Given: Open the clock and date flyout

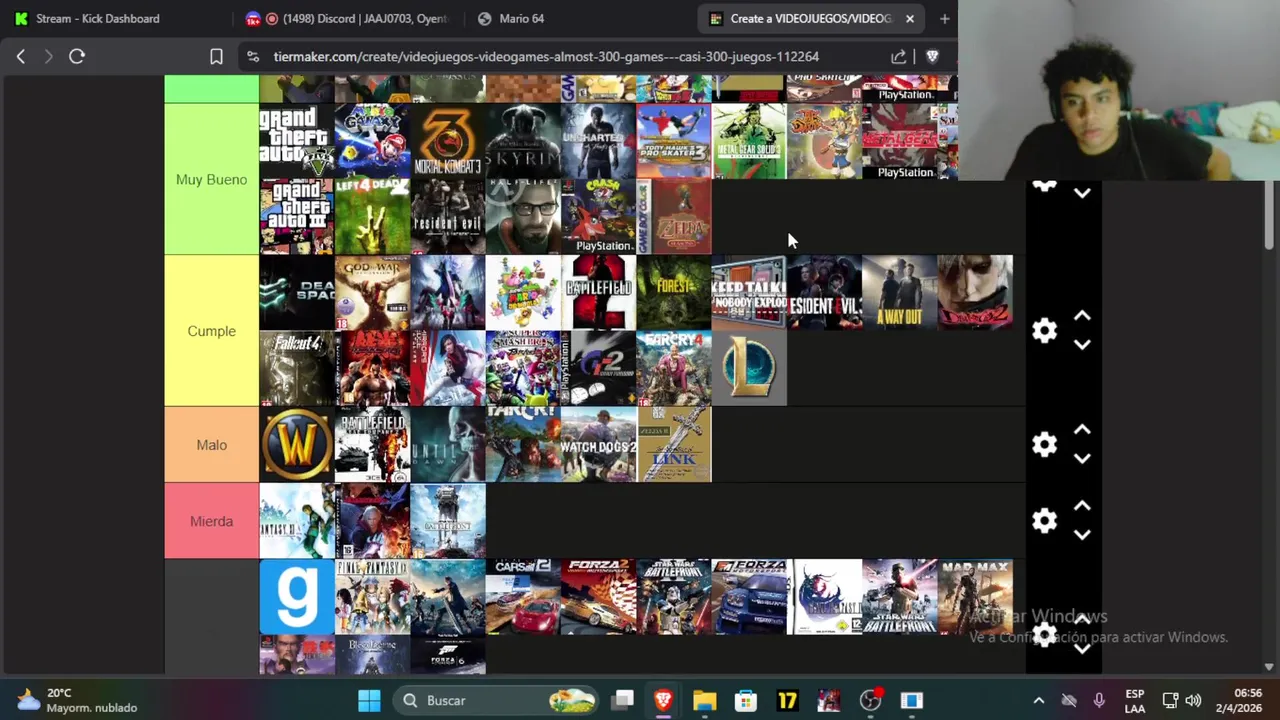Looking at the screenshot, I should pos(1239,701).
